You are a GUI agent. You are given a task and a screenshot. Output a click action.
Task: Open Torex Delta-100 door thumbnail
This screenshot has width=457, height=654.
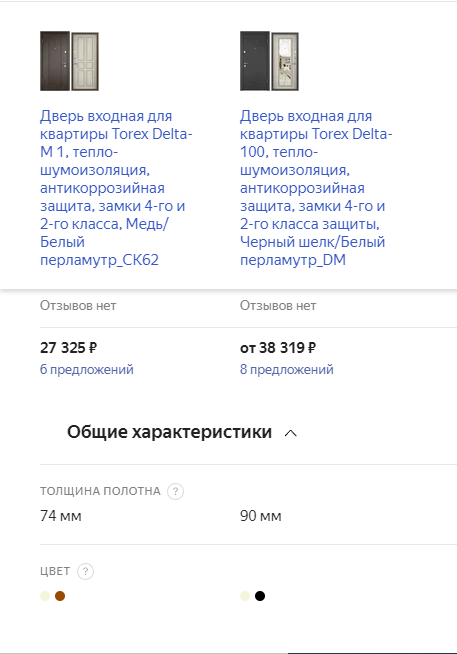(x=269, y=61)
